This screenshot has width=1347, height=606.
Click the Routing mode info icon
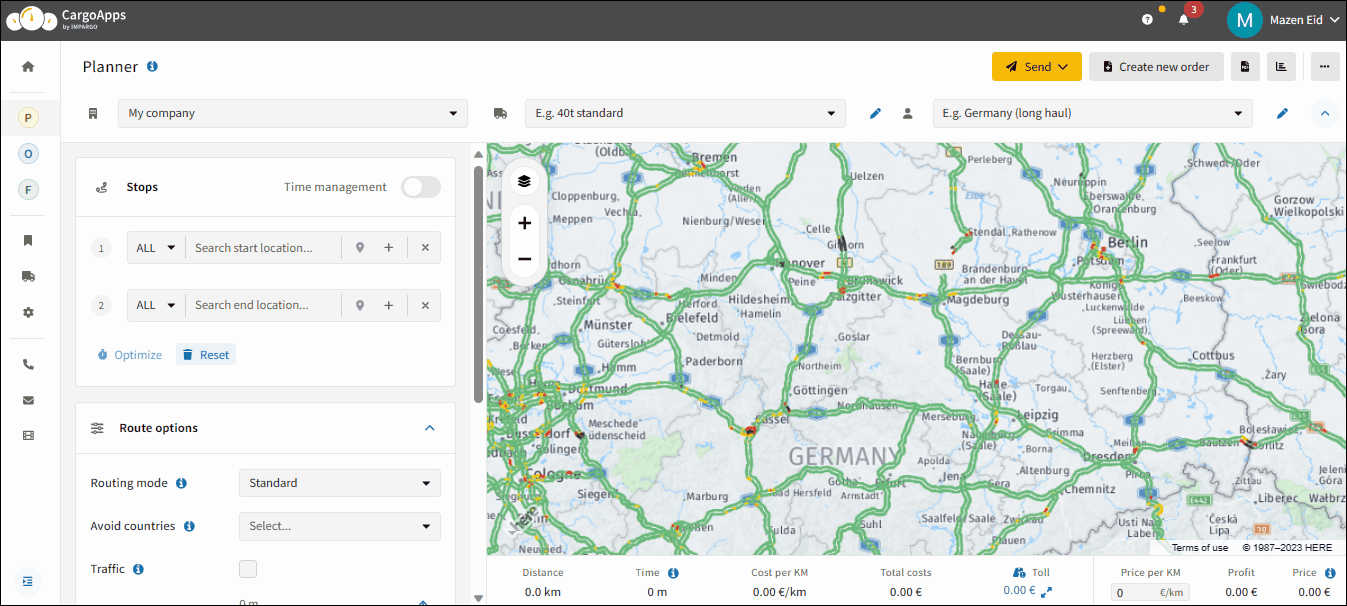coord(181,483)
